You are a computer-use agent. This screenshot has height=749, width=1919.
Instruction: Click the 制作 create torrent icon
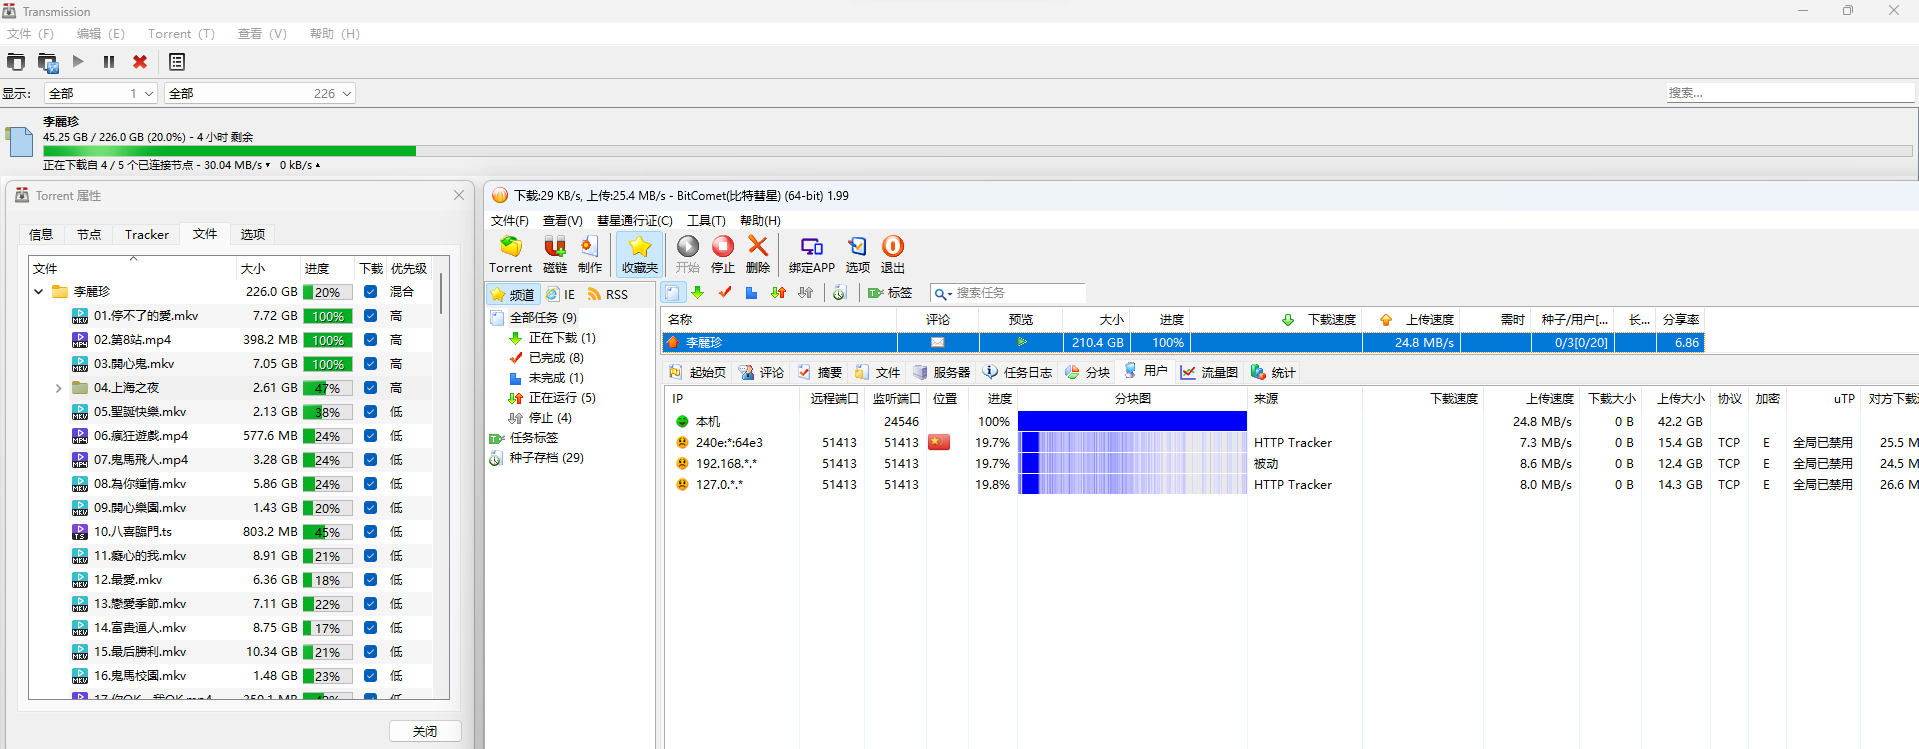point(590,254)
